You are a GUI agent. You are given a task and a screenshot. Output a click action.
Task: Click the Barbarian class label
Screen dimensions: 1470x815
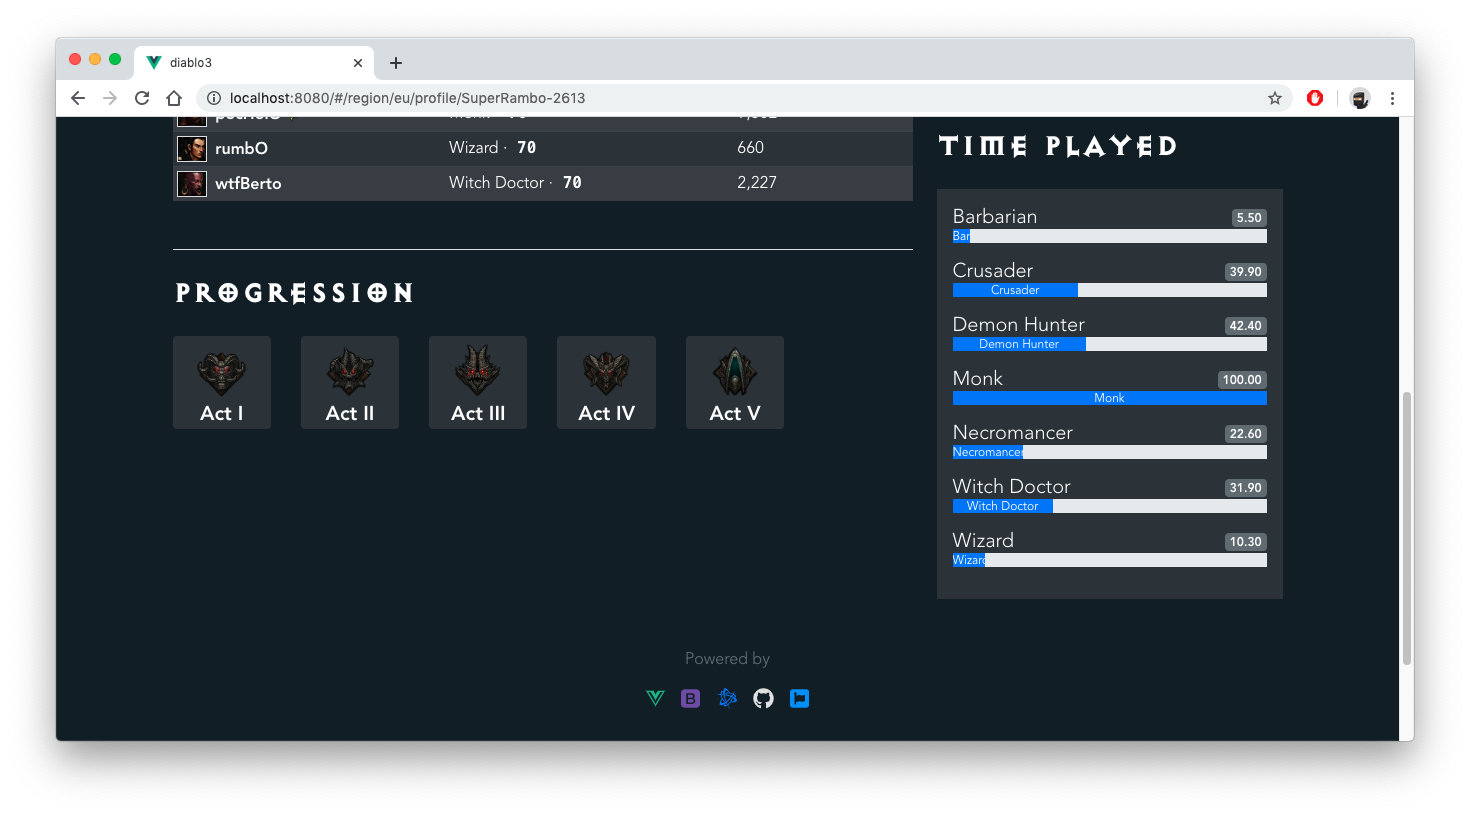(x=995, y=217)
